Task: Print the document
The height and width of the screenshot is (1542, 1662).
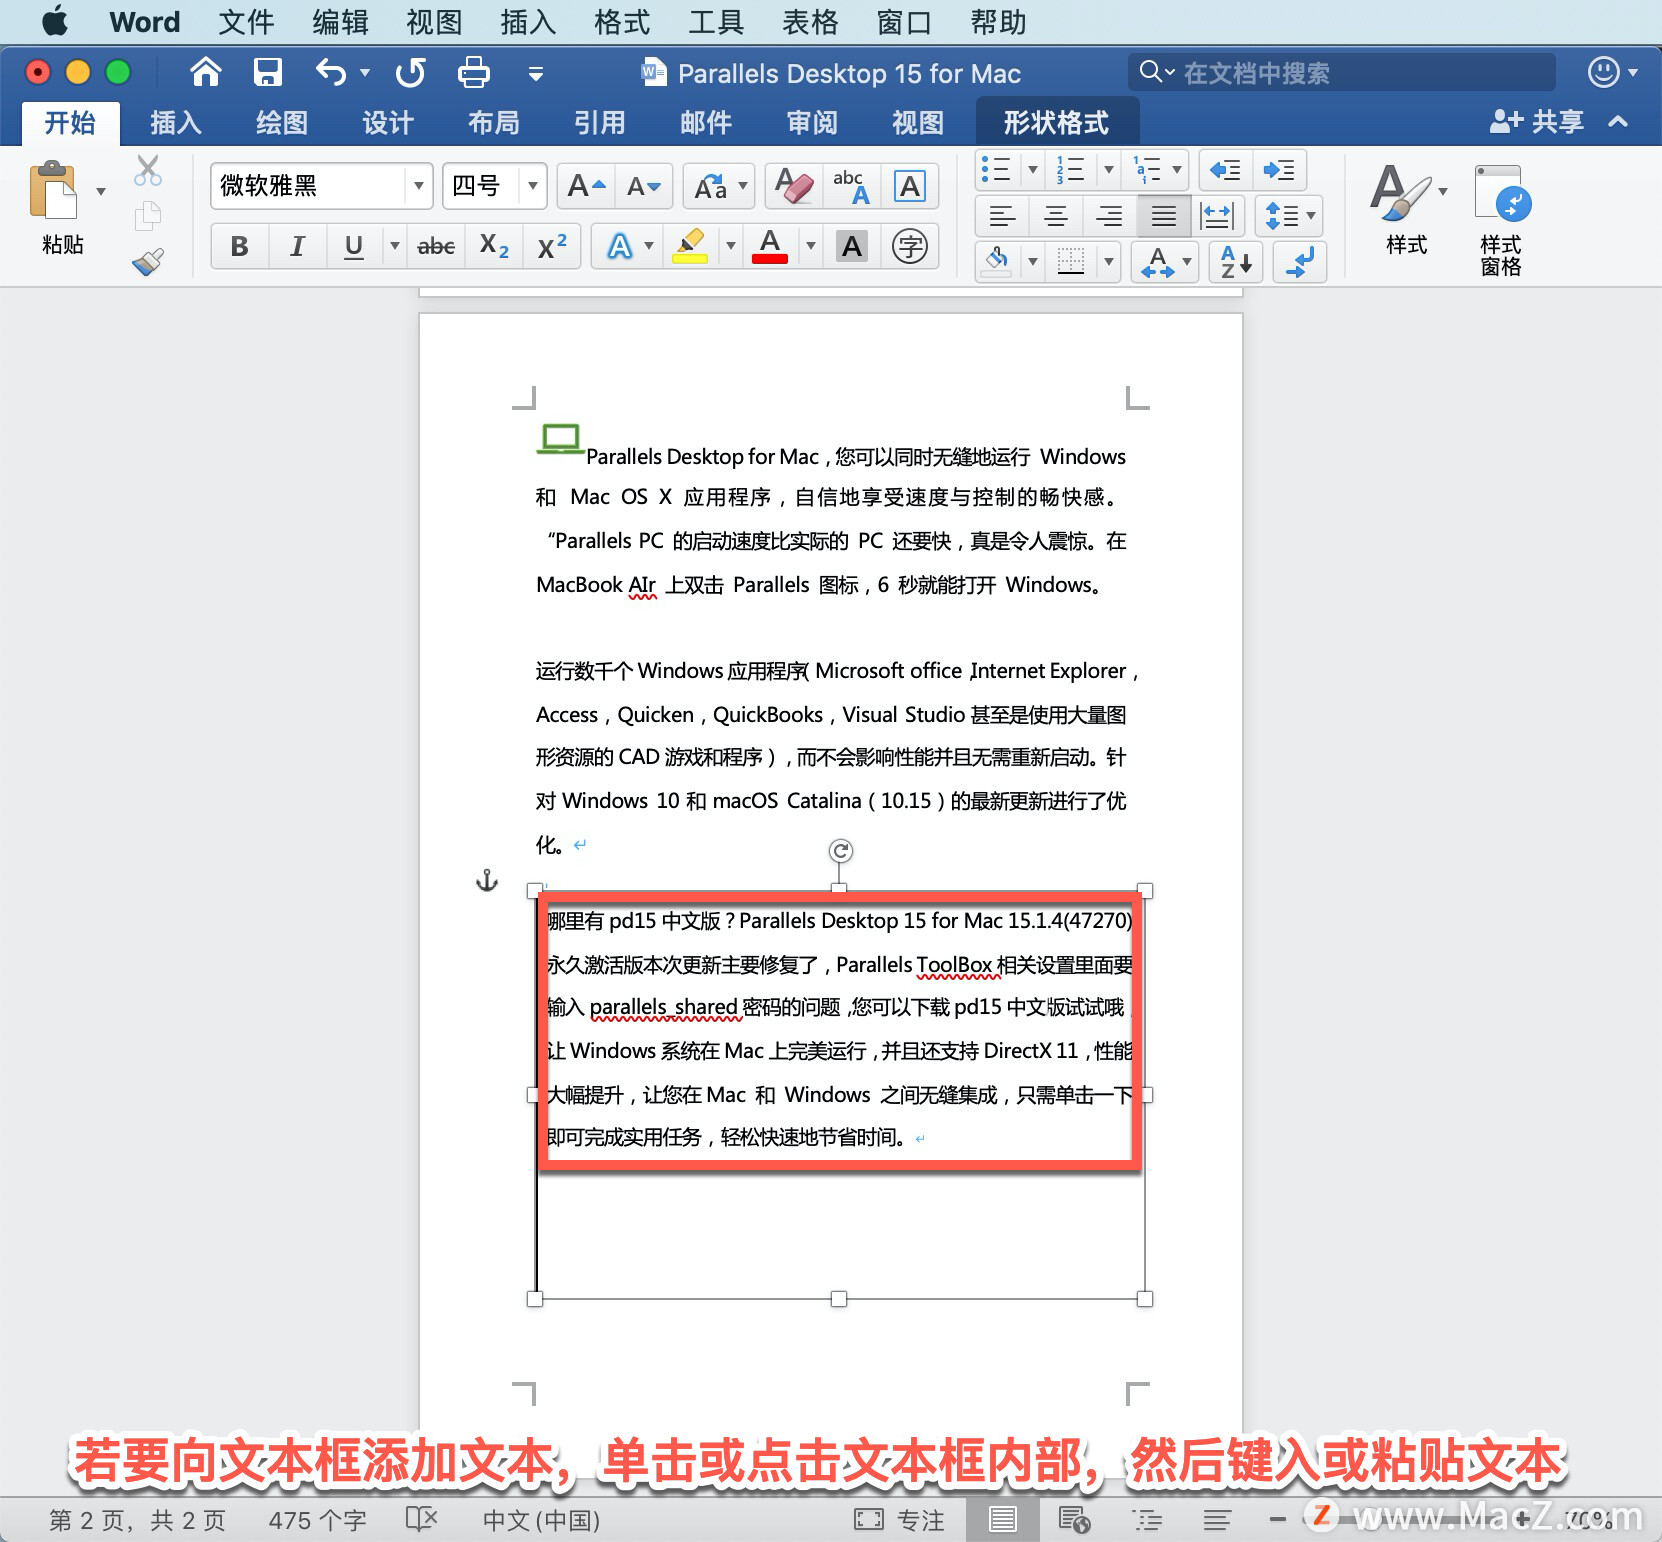Action: click(473, 72)
